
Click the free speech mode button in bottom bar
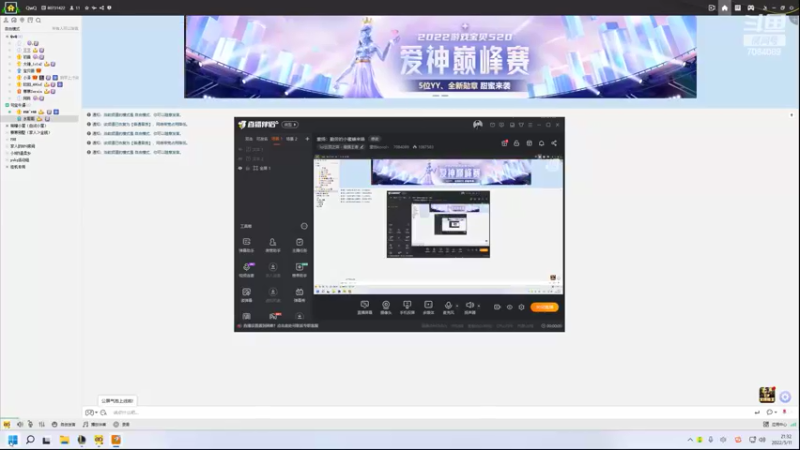point(63,424)
